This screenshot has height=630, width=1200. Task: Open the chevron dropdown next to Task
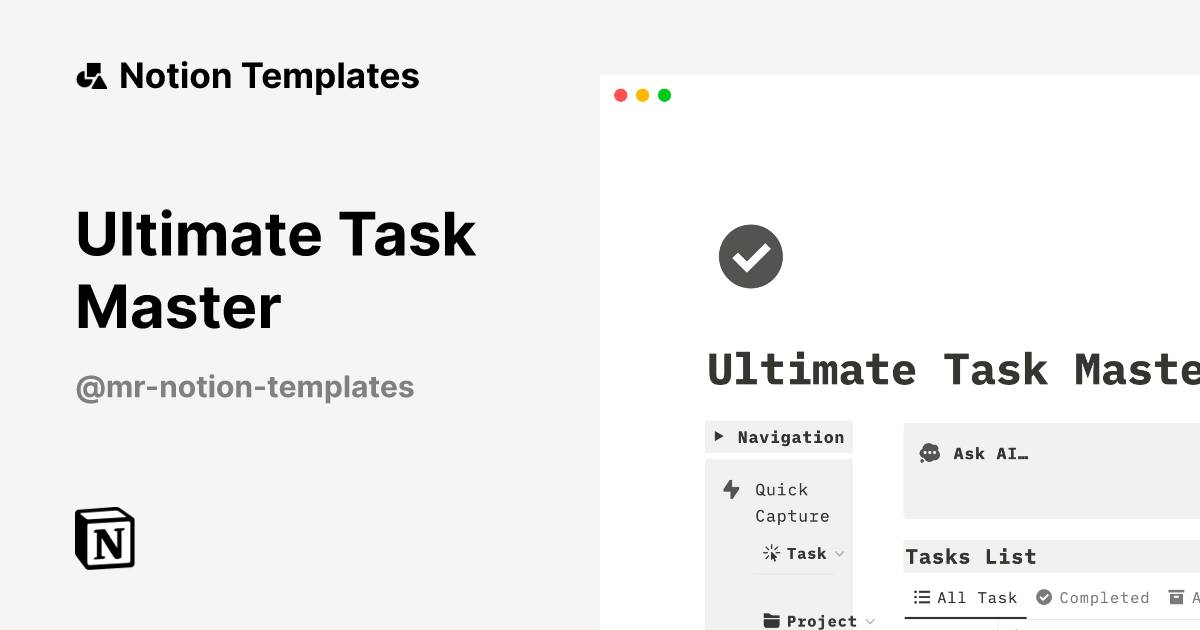(840, 554)
